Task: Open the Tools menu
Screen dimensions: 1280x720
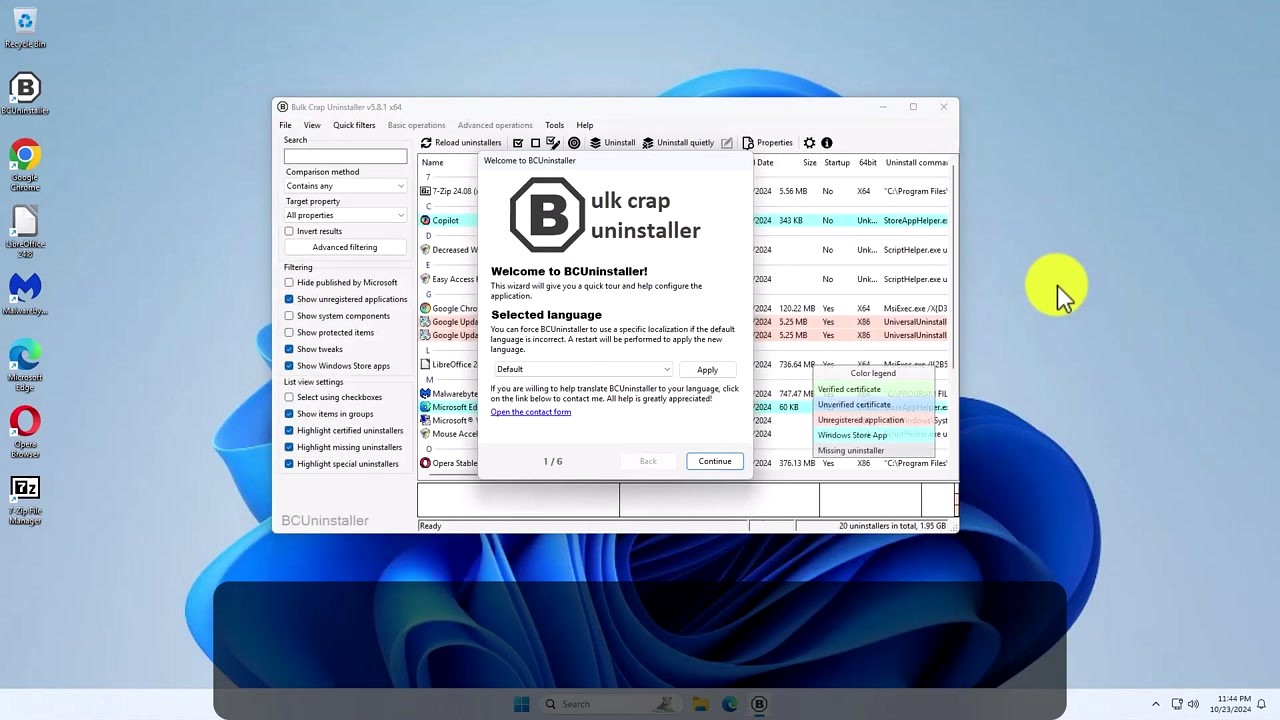Action: click(554, 125)
